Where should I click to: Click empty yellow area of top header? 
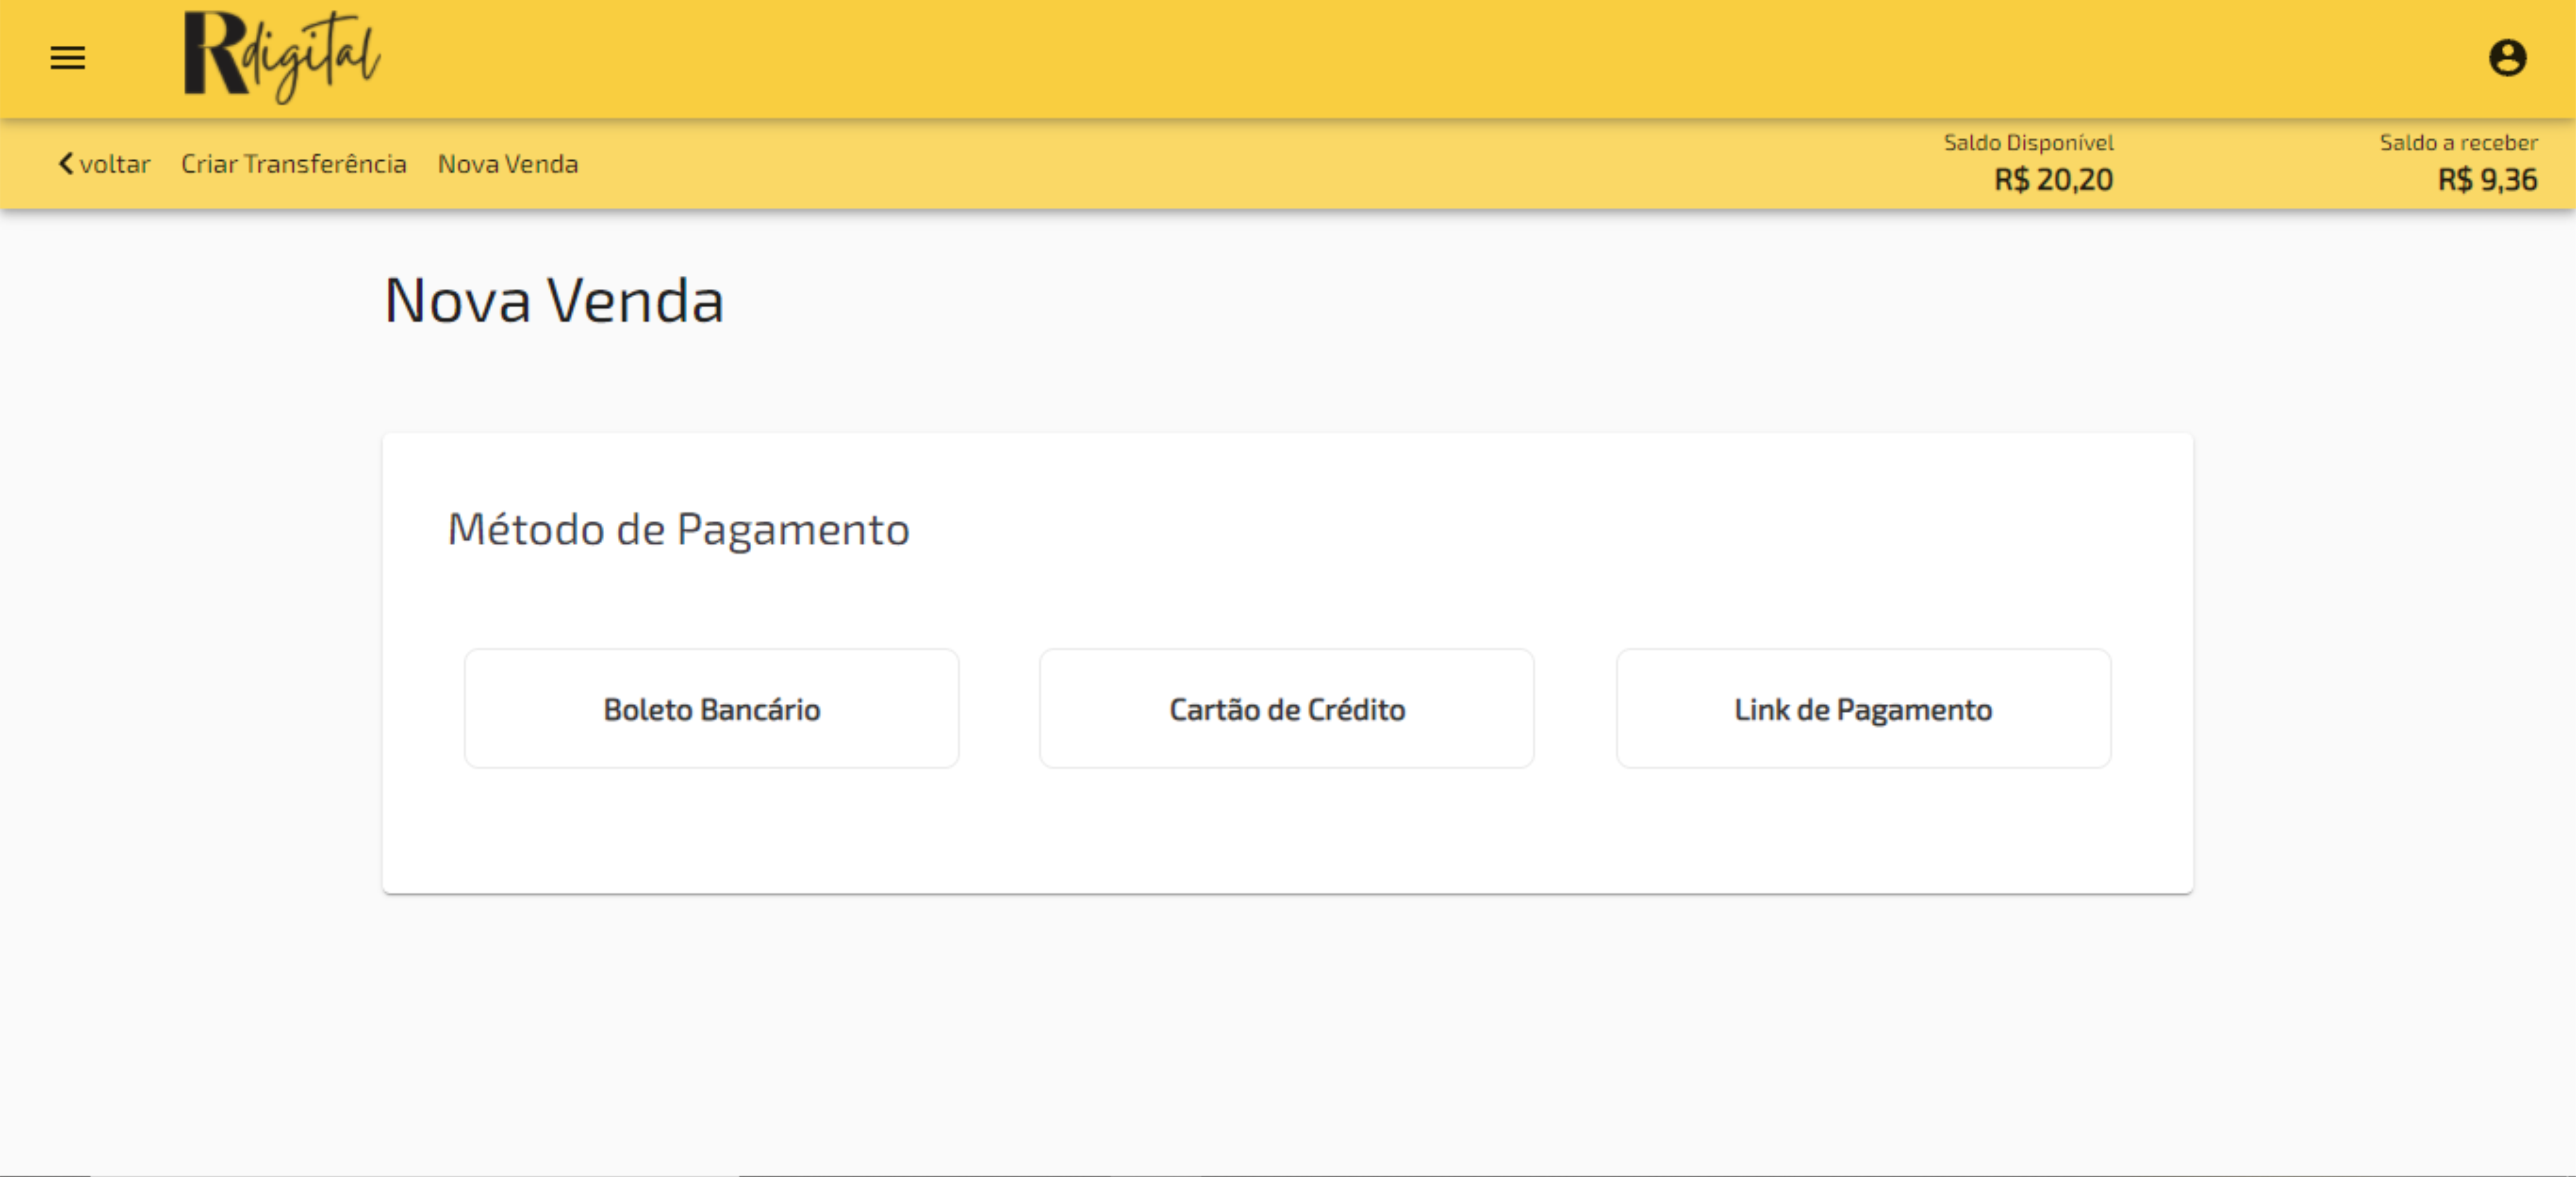click(1300, 58)
